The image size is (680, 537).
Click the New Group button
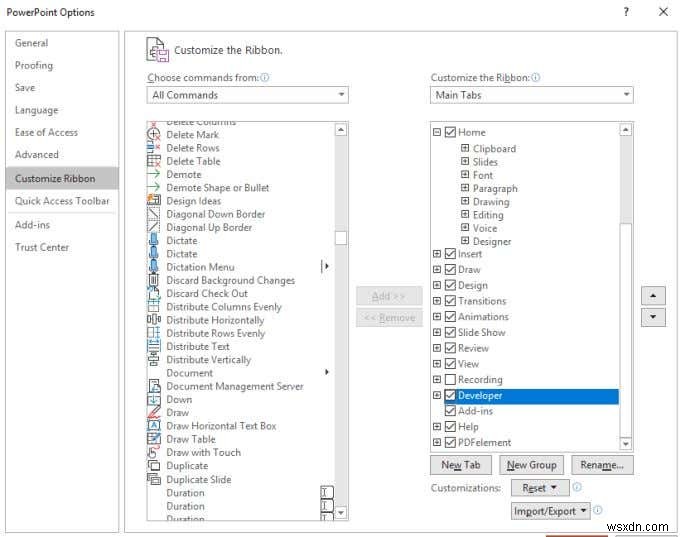point(531,465)
